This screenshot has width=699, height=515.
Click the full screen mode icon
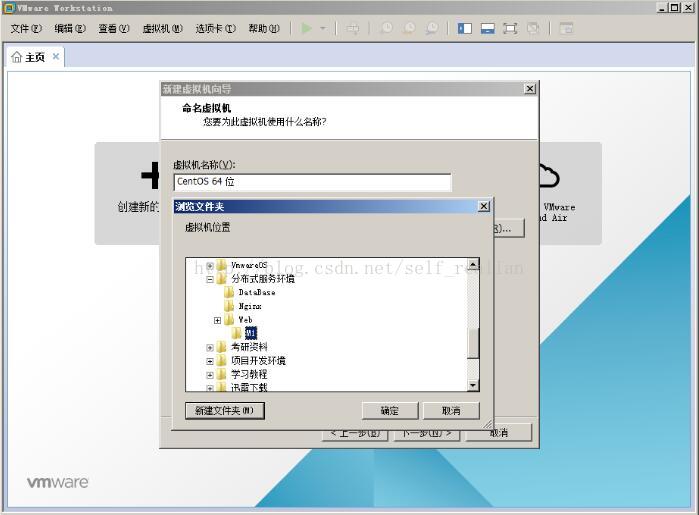coord(510,29)
